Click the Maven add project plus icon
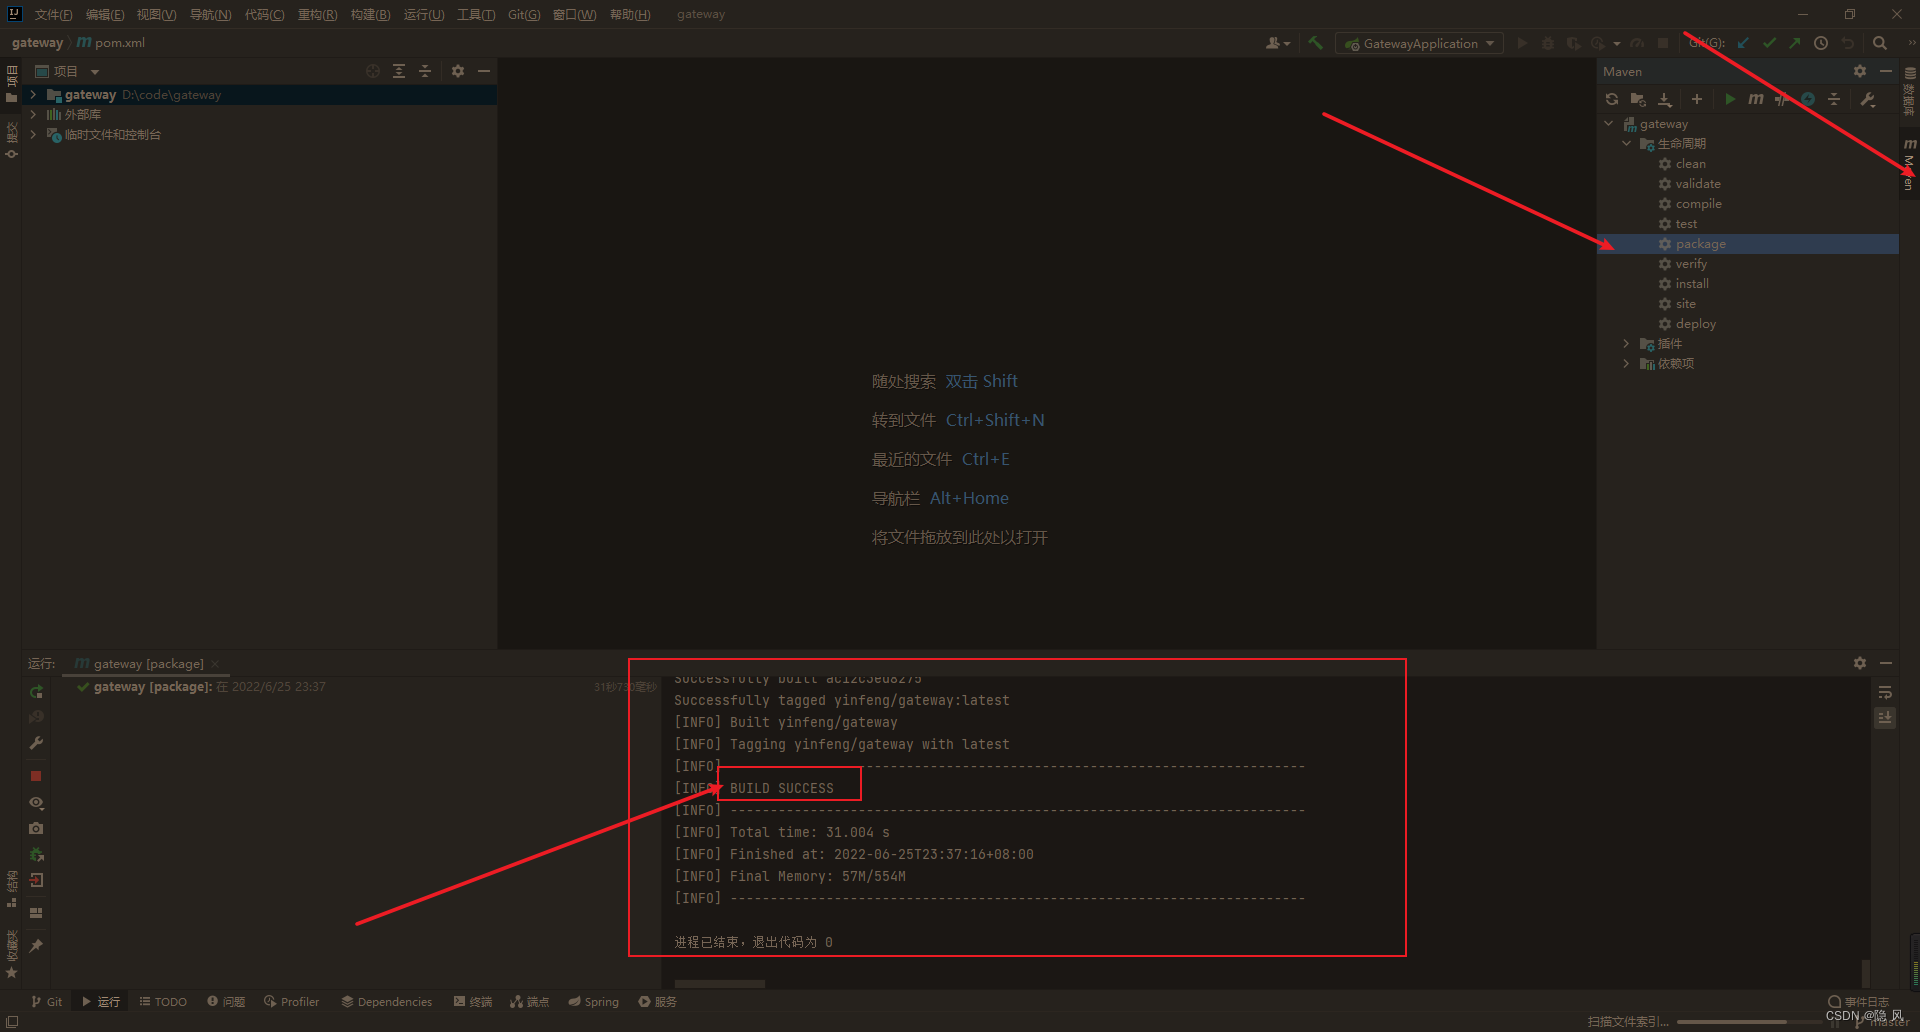 coord(1697,99)
